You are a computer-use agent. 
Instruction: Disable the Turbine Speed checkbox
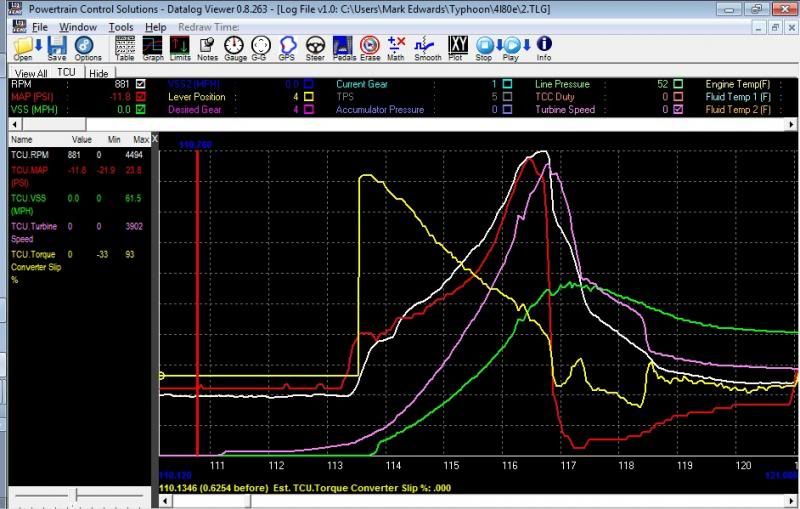[678, 109]
